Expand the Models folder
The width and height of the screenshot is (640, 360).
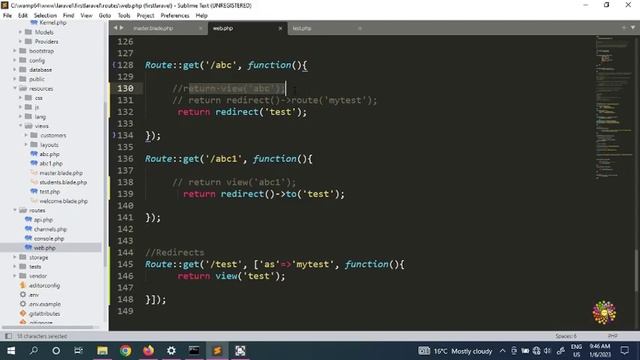[20, 32]
